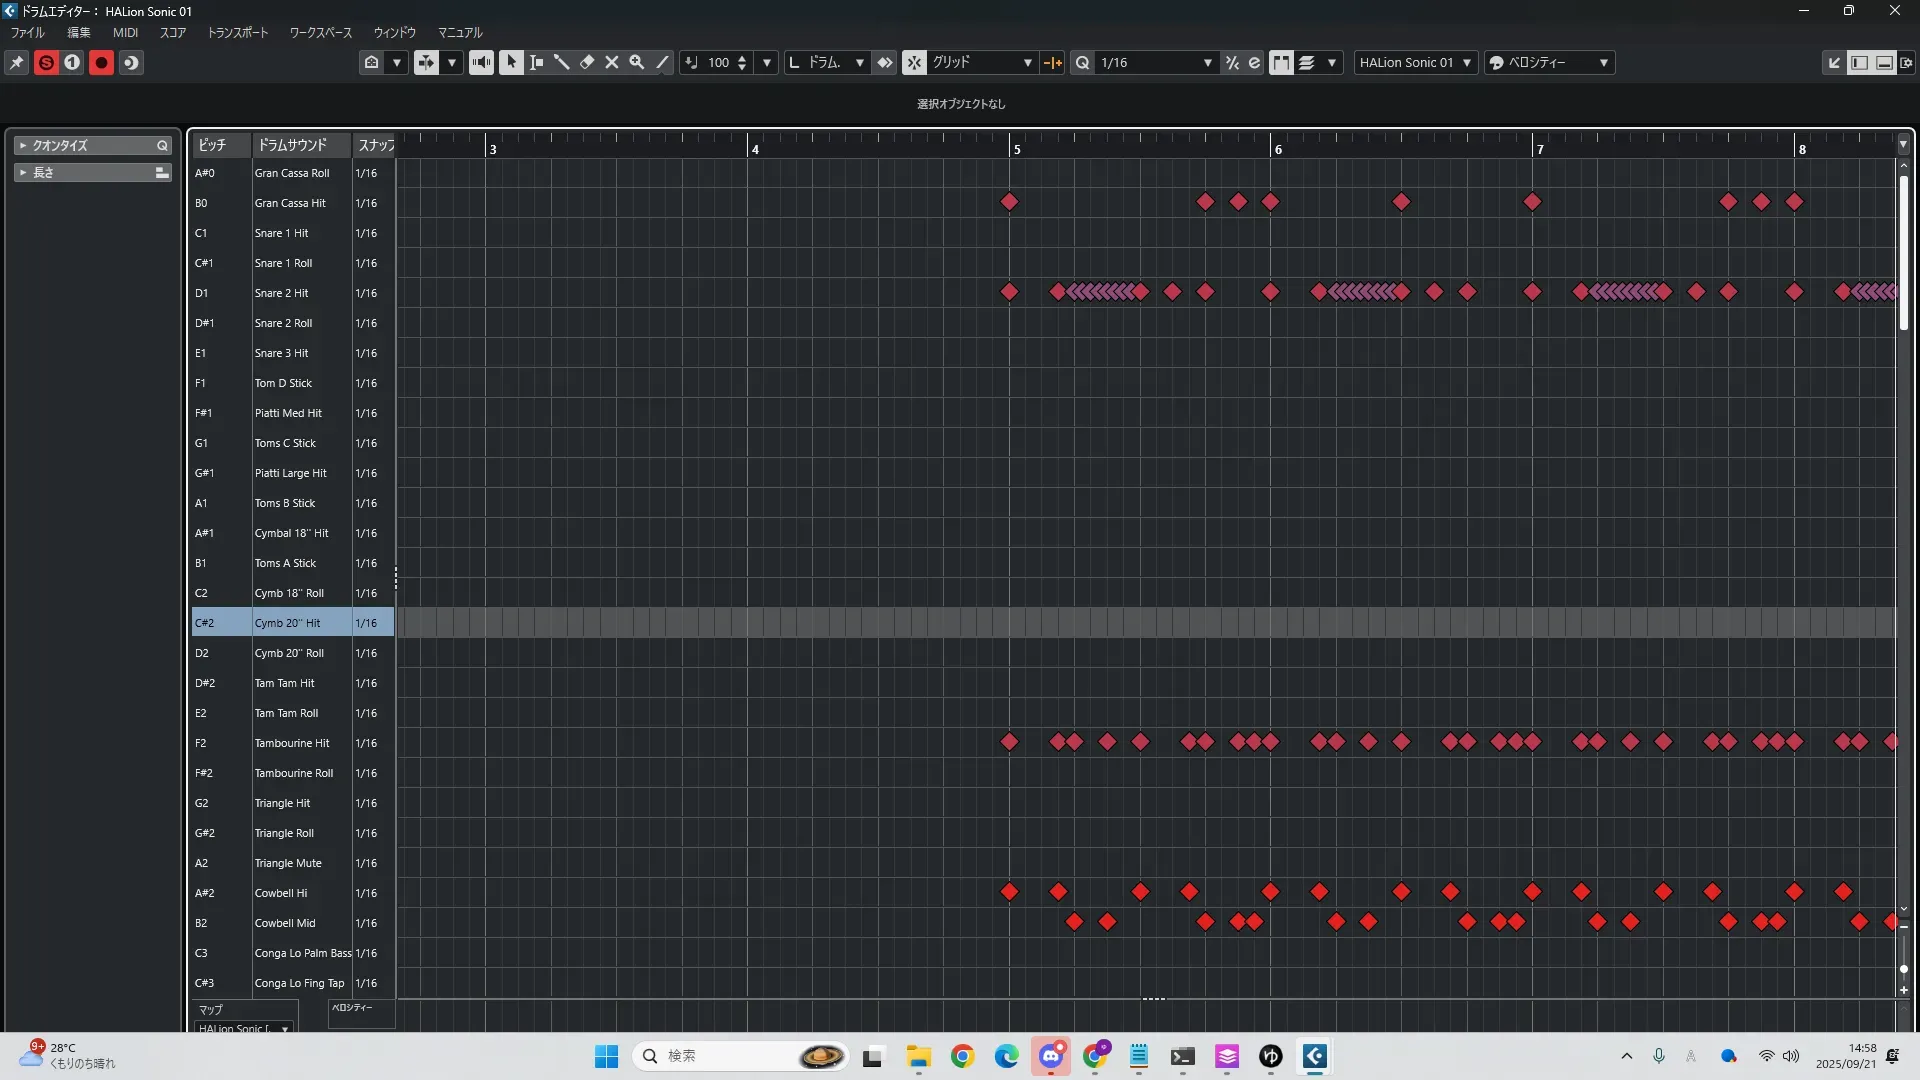Open the トランスポート menu

[x=238, y=32]
